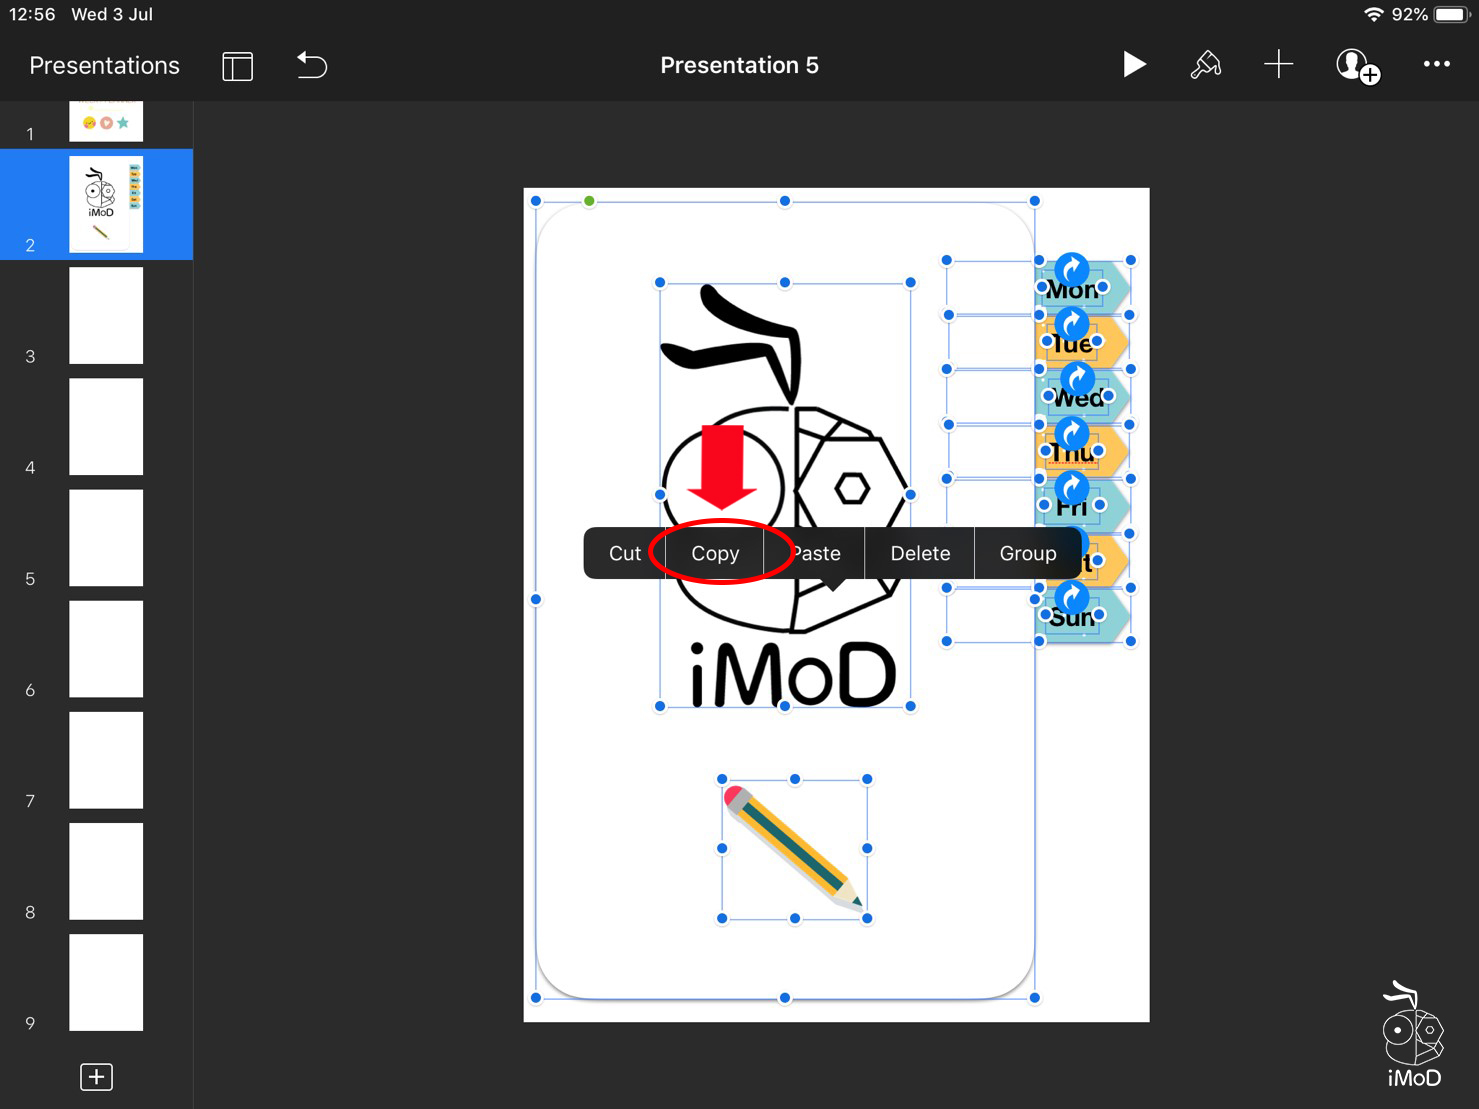Select slide 1 thumbnail
This screenshot has width=1479, height=1109.
(x=106, y=121)
